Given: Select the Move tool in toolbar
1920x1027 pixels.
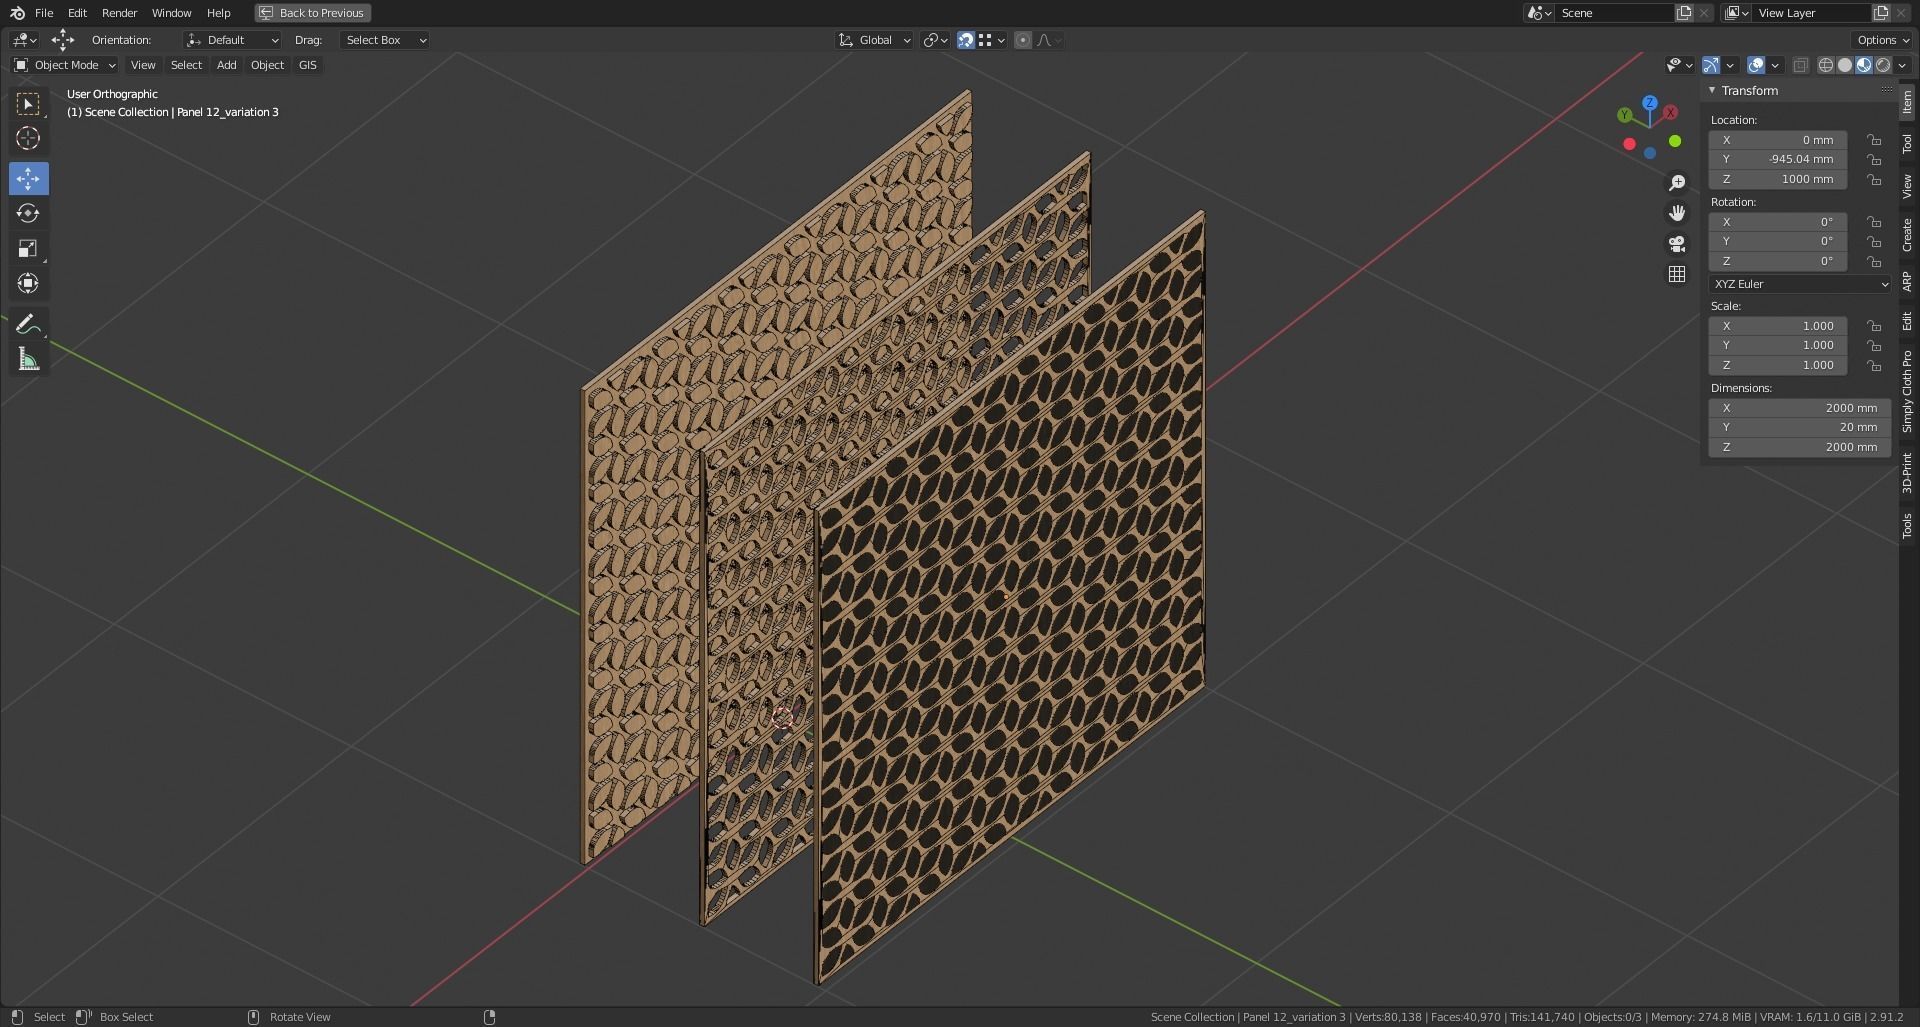Looking at the screenshot, I should tap(28, 179).
